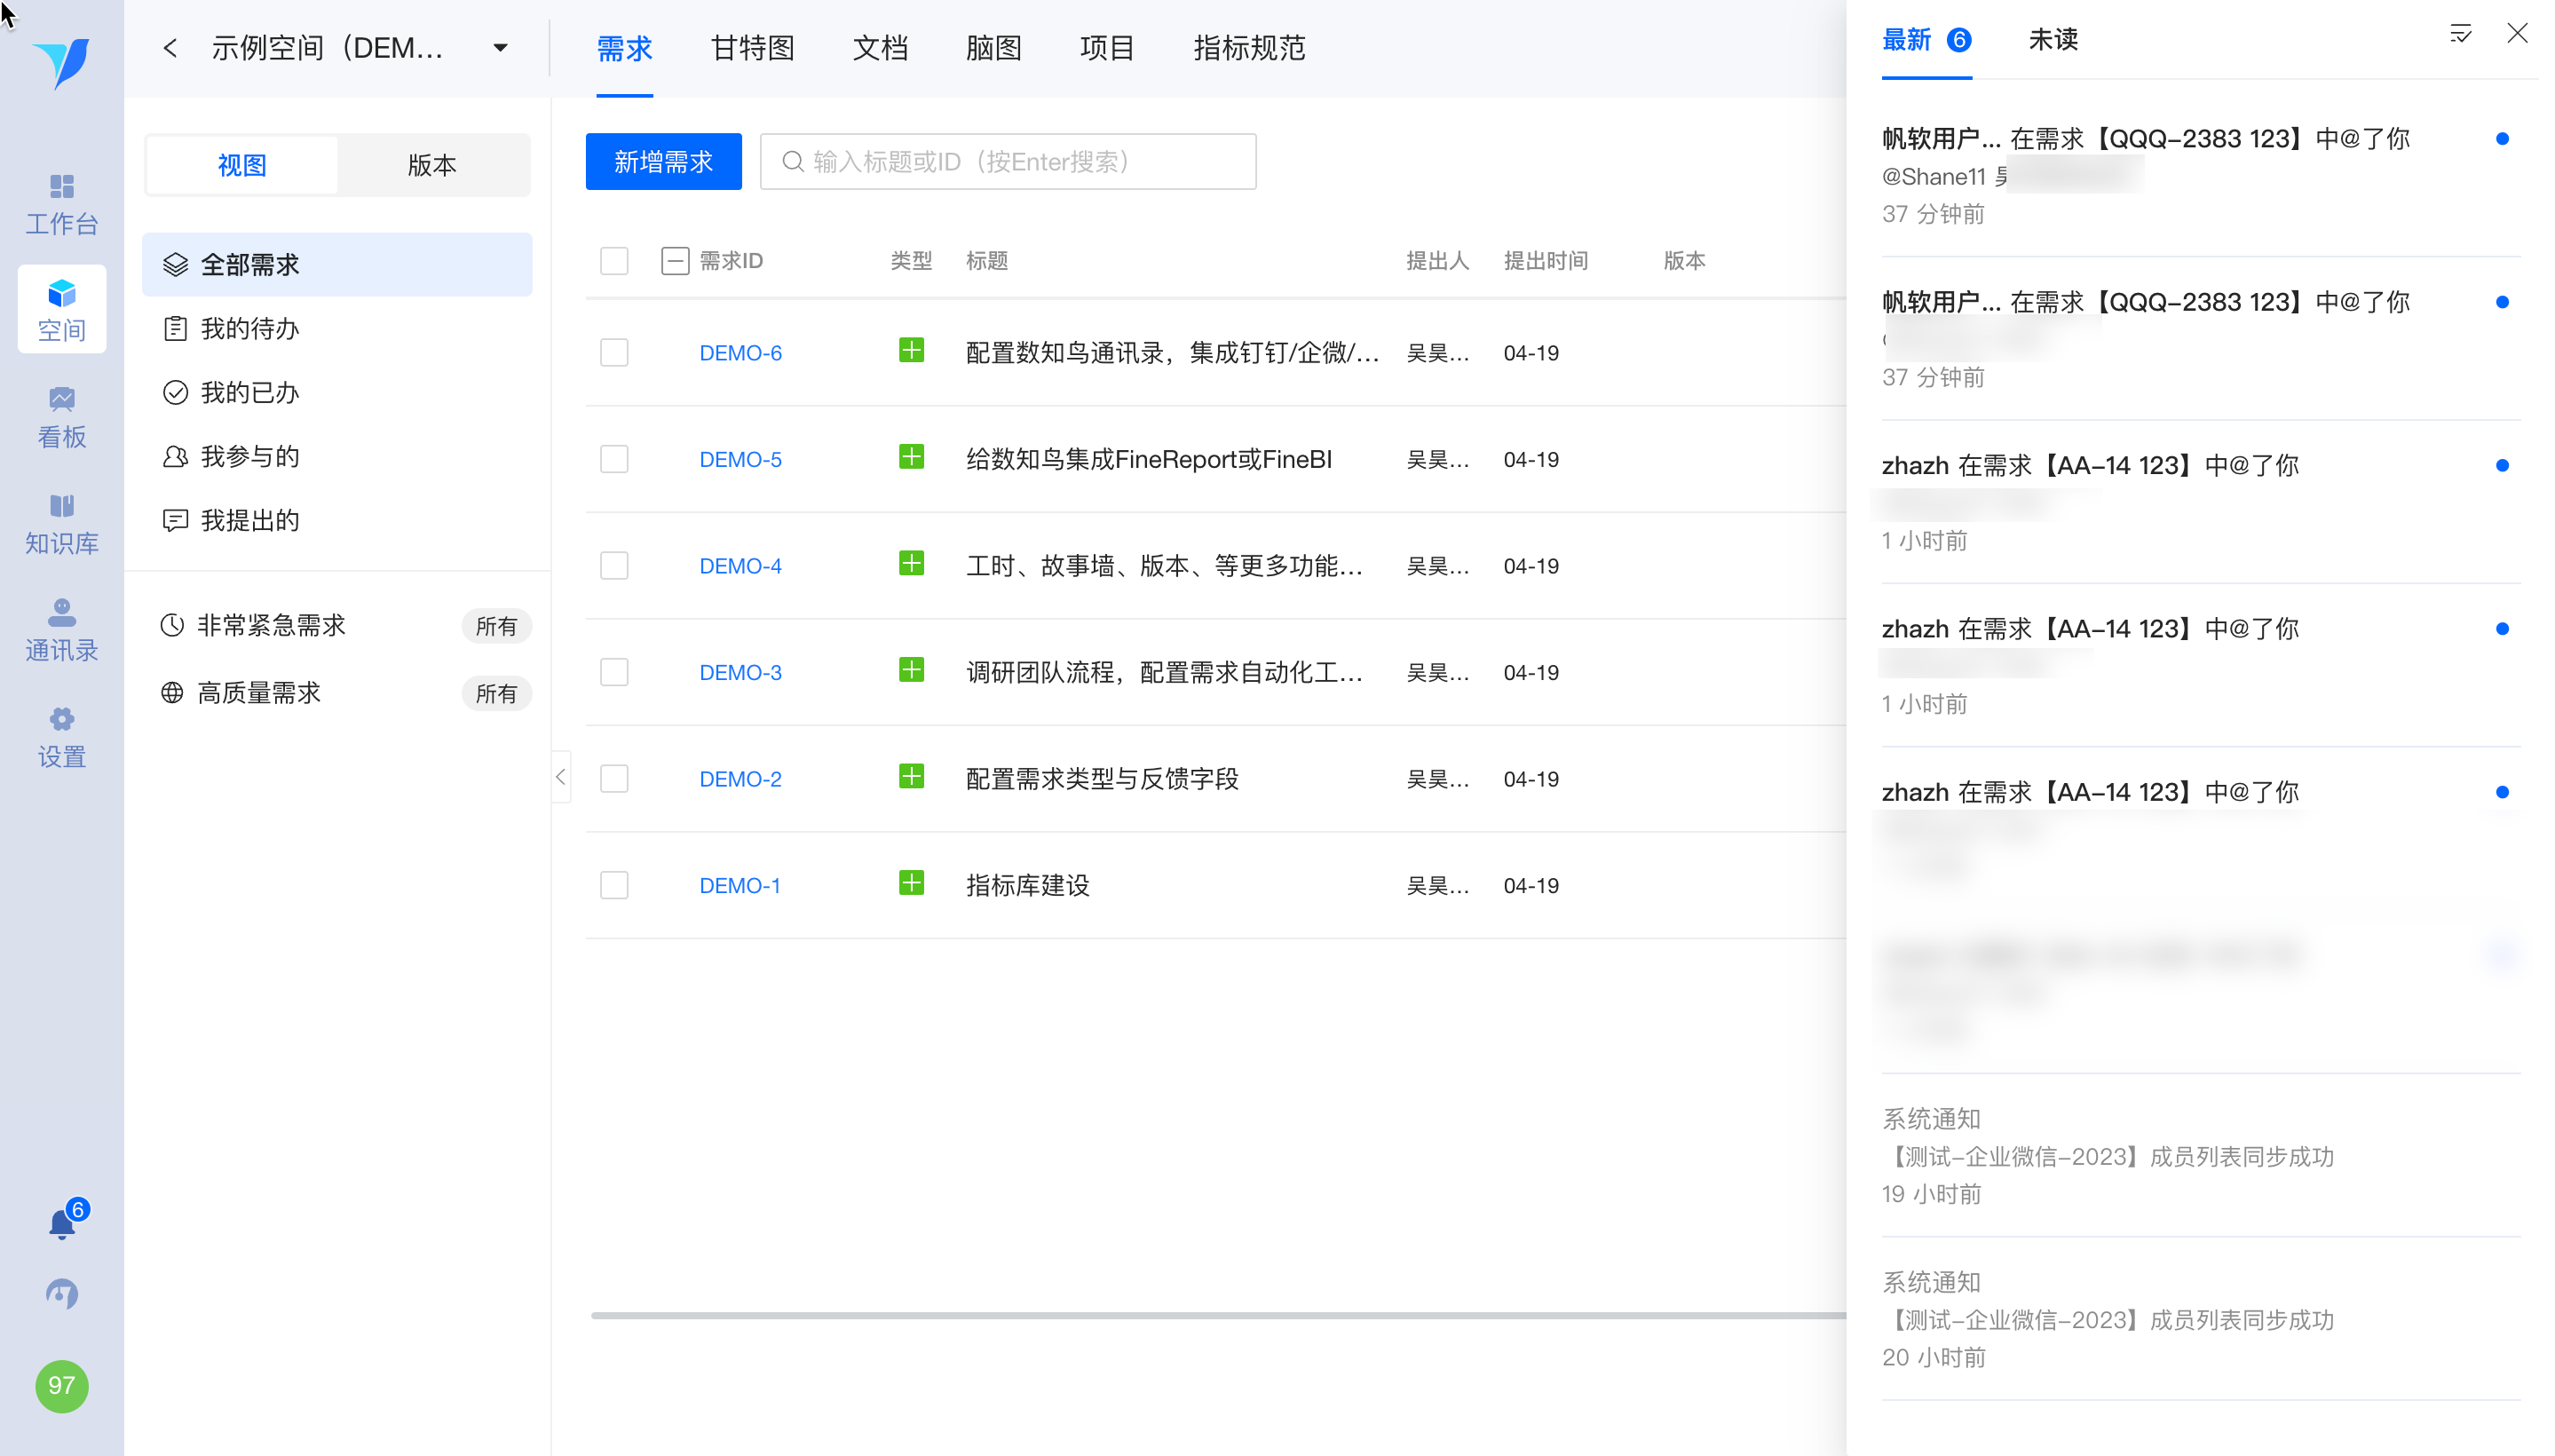Expand the 示例空间 space dropdown arrow
The height and width of the screenshot is (1456, 2555).
[500, 48]
